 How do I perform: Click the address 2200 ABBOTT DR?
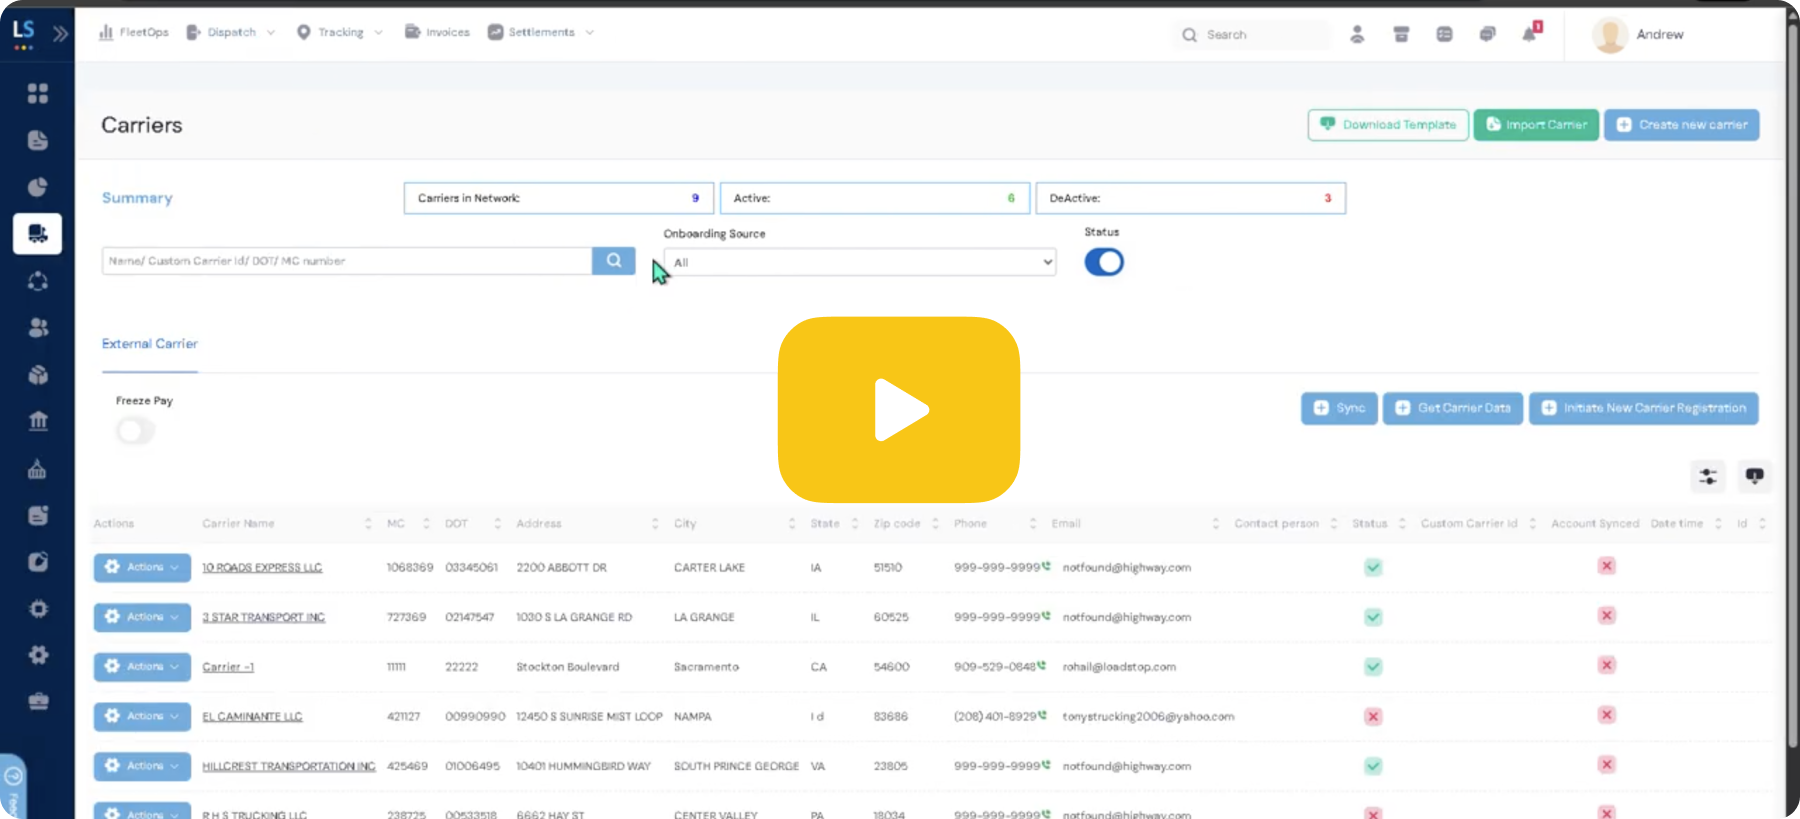point(561,568)
